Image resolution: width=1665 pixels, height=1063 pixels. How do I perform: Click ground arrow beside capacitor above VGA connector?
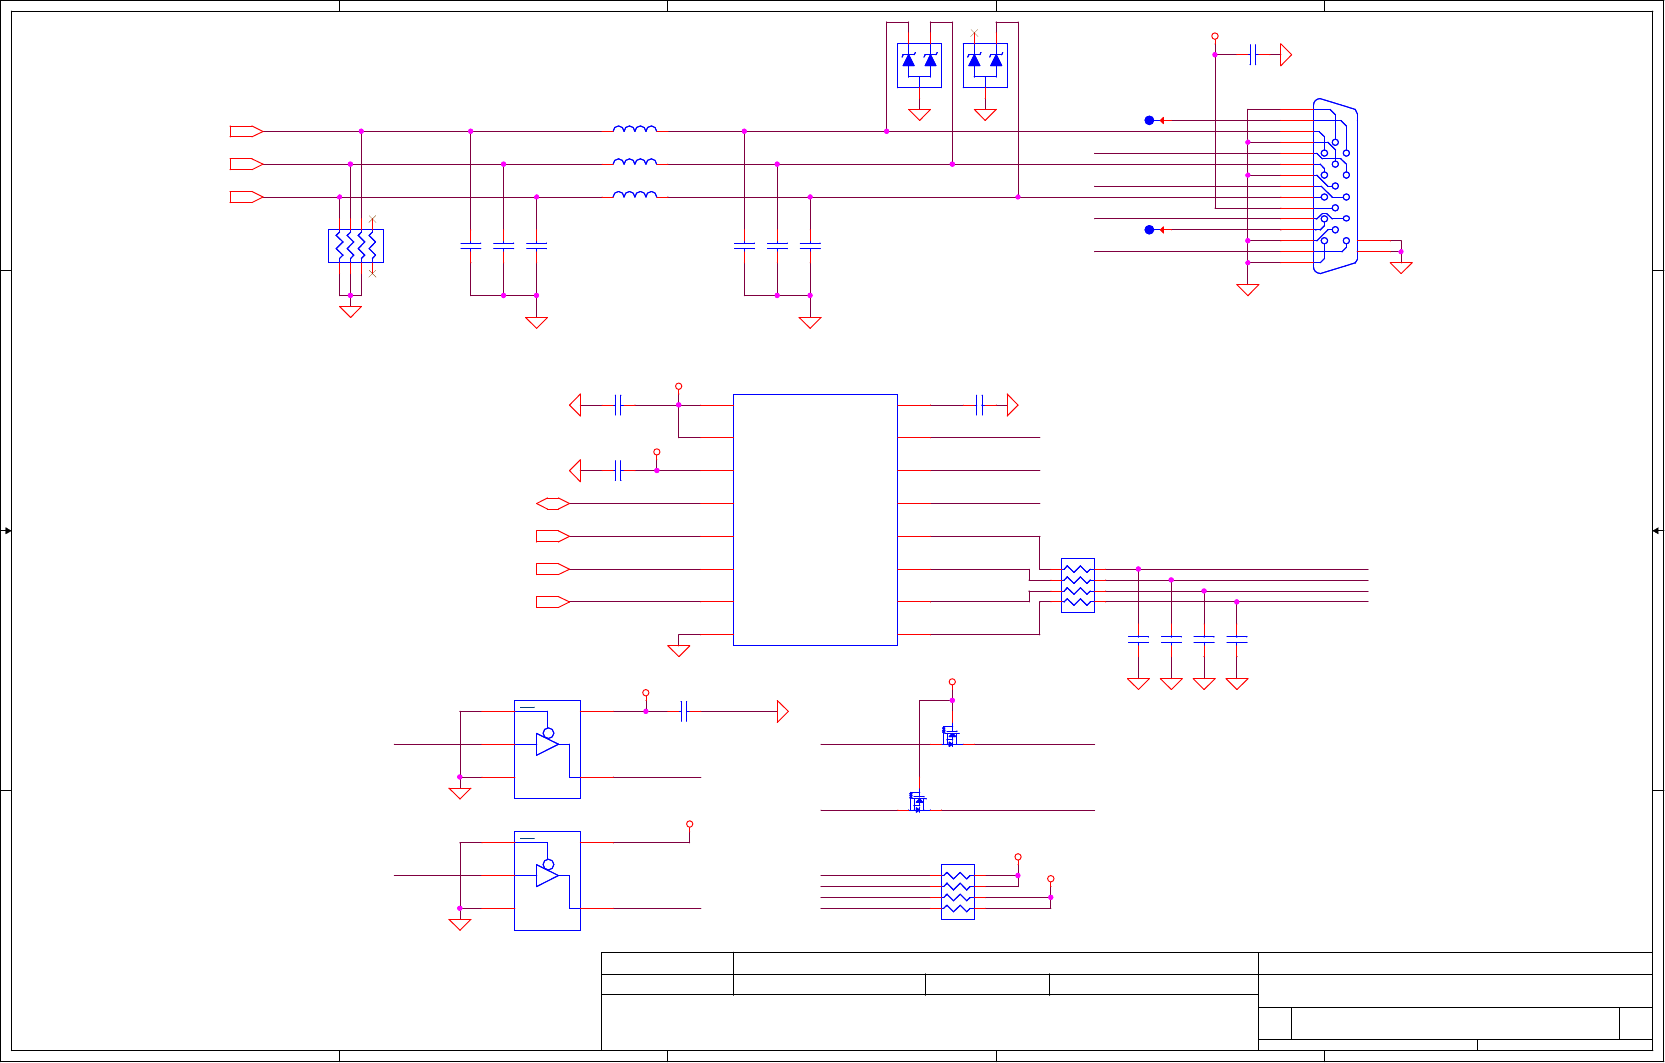[1286, 55]
